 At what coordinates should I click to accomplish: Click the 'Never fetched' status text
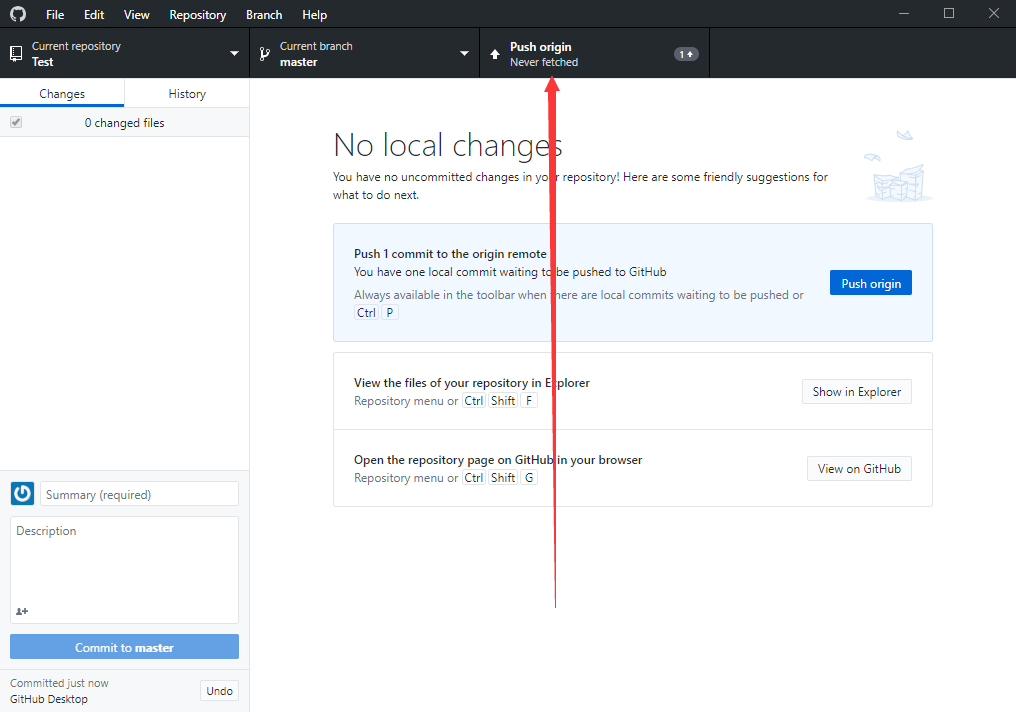[x=544, y=62]
